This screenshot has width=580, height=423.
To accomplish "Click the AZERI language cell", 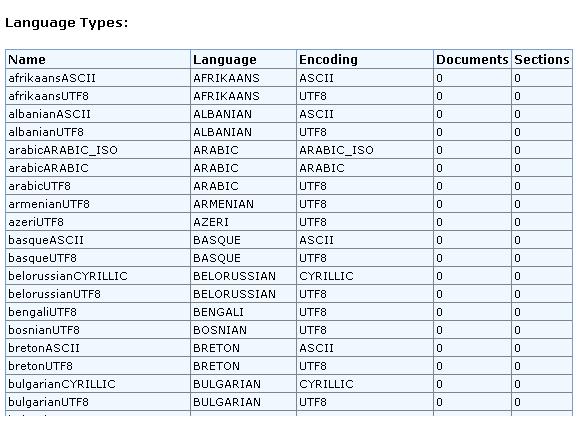I will pos(243,222).
